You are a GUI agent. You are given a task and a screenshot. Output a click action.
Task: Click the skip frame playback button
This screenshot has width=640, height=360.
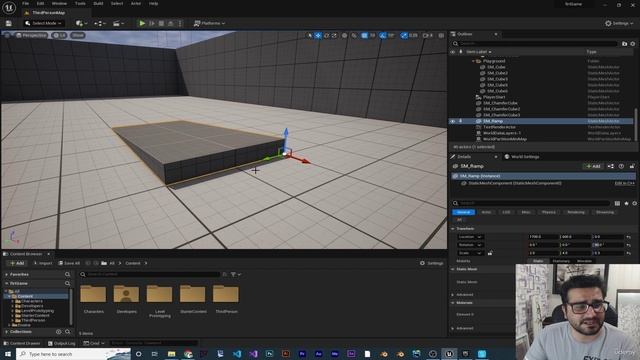pyautogui.click(x=152, y=23)
